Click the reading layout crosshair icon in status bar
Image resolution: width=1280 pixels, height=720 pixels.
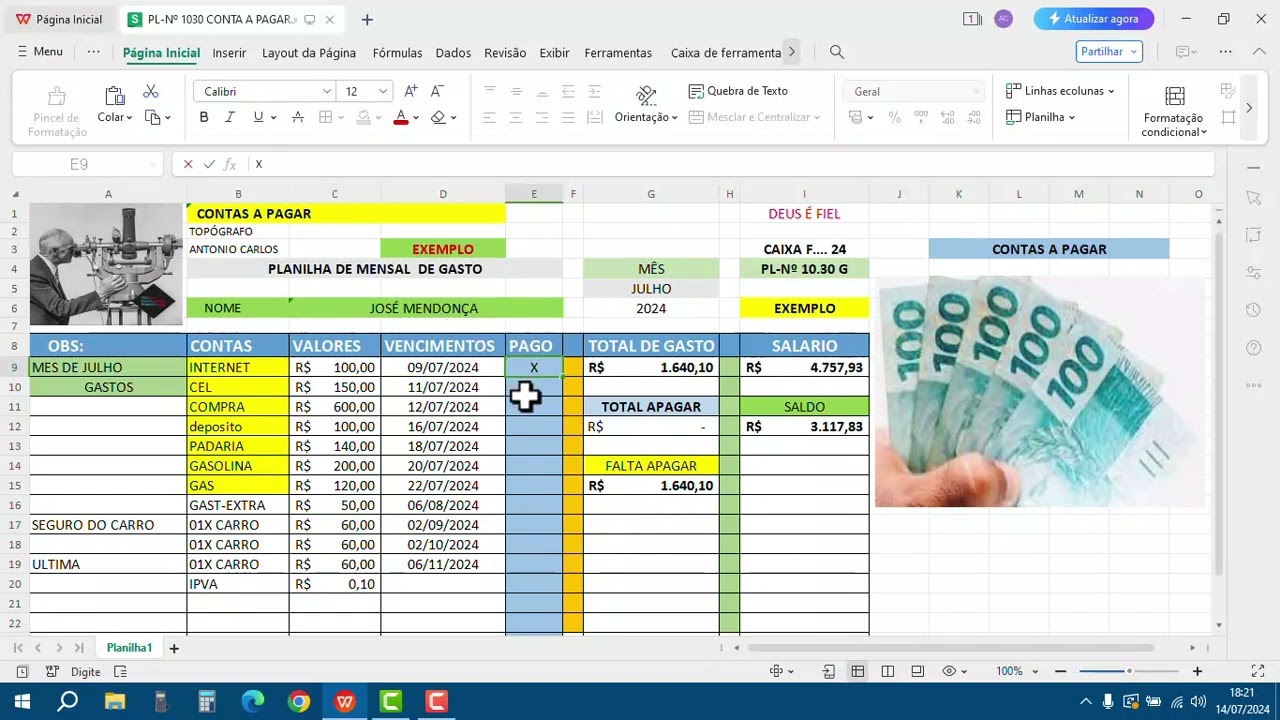click(x=776, y=672)
